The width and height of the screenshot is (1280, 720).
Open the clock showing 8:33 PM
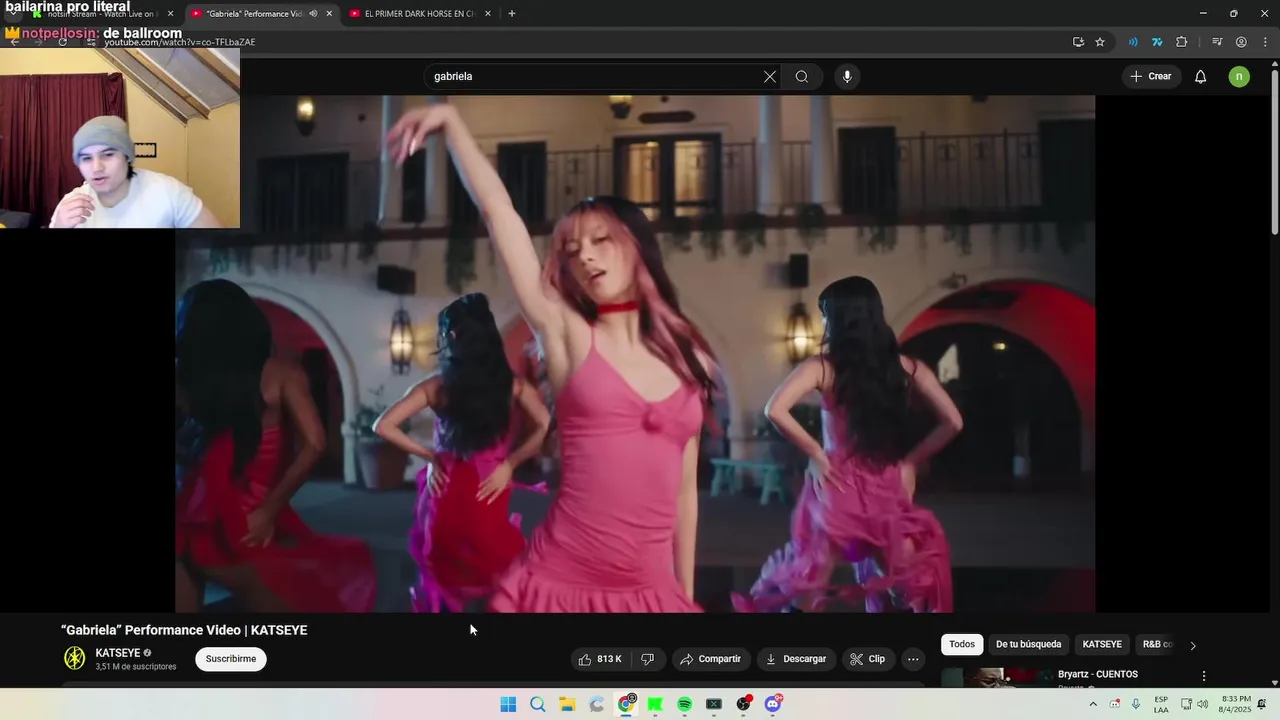point(1235,704)
